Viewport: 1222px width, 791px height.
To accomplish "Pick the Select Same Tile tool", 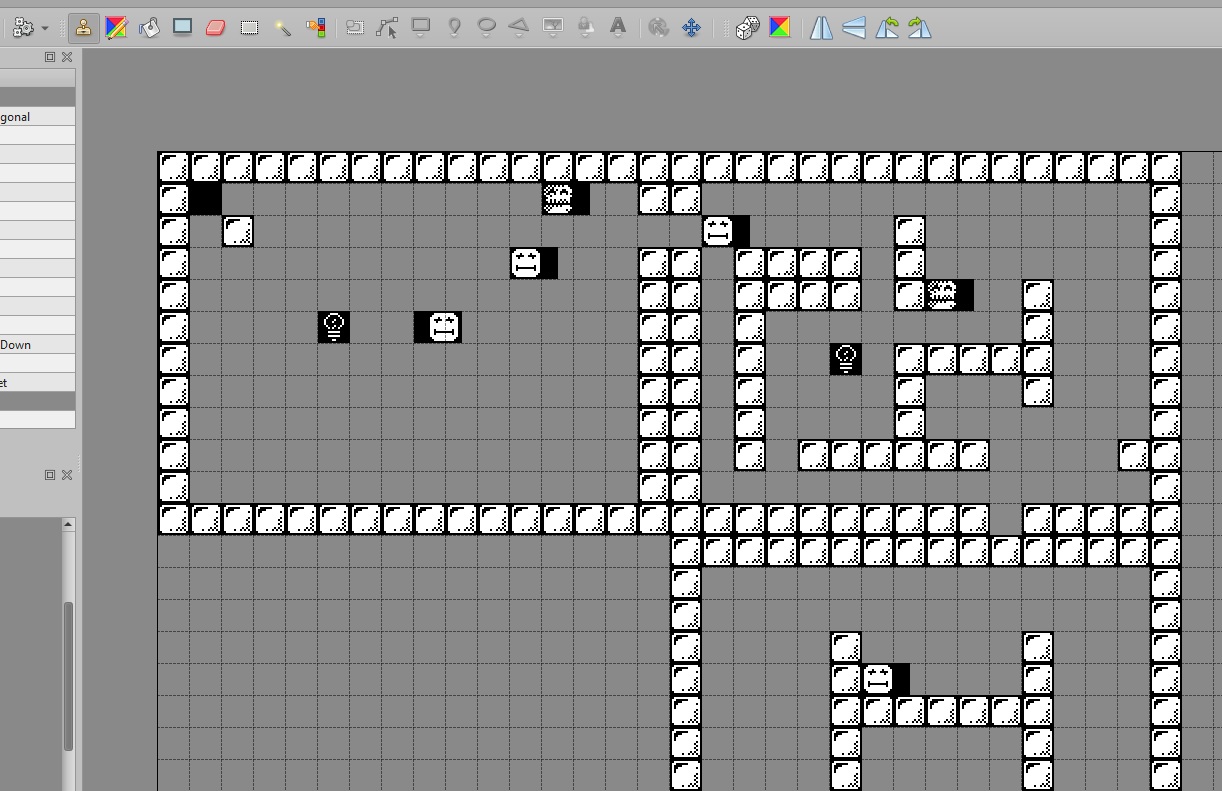I will (316, 28).
